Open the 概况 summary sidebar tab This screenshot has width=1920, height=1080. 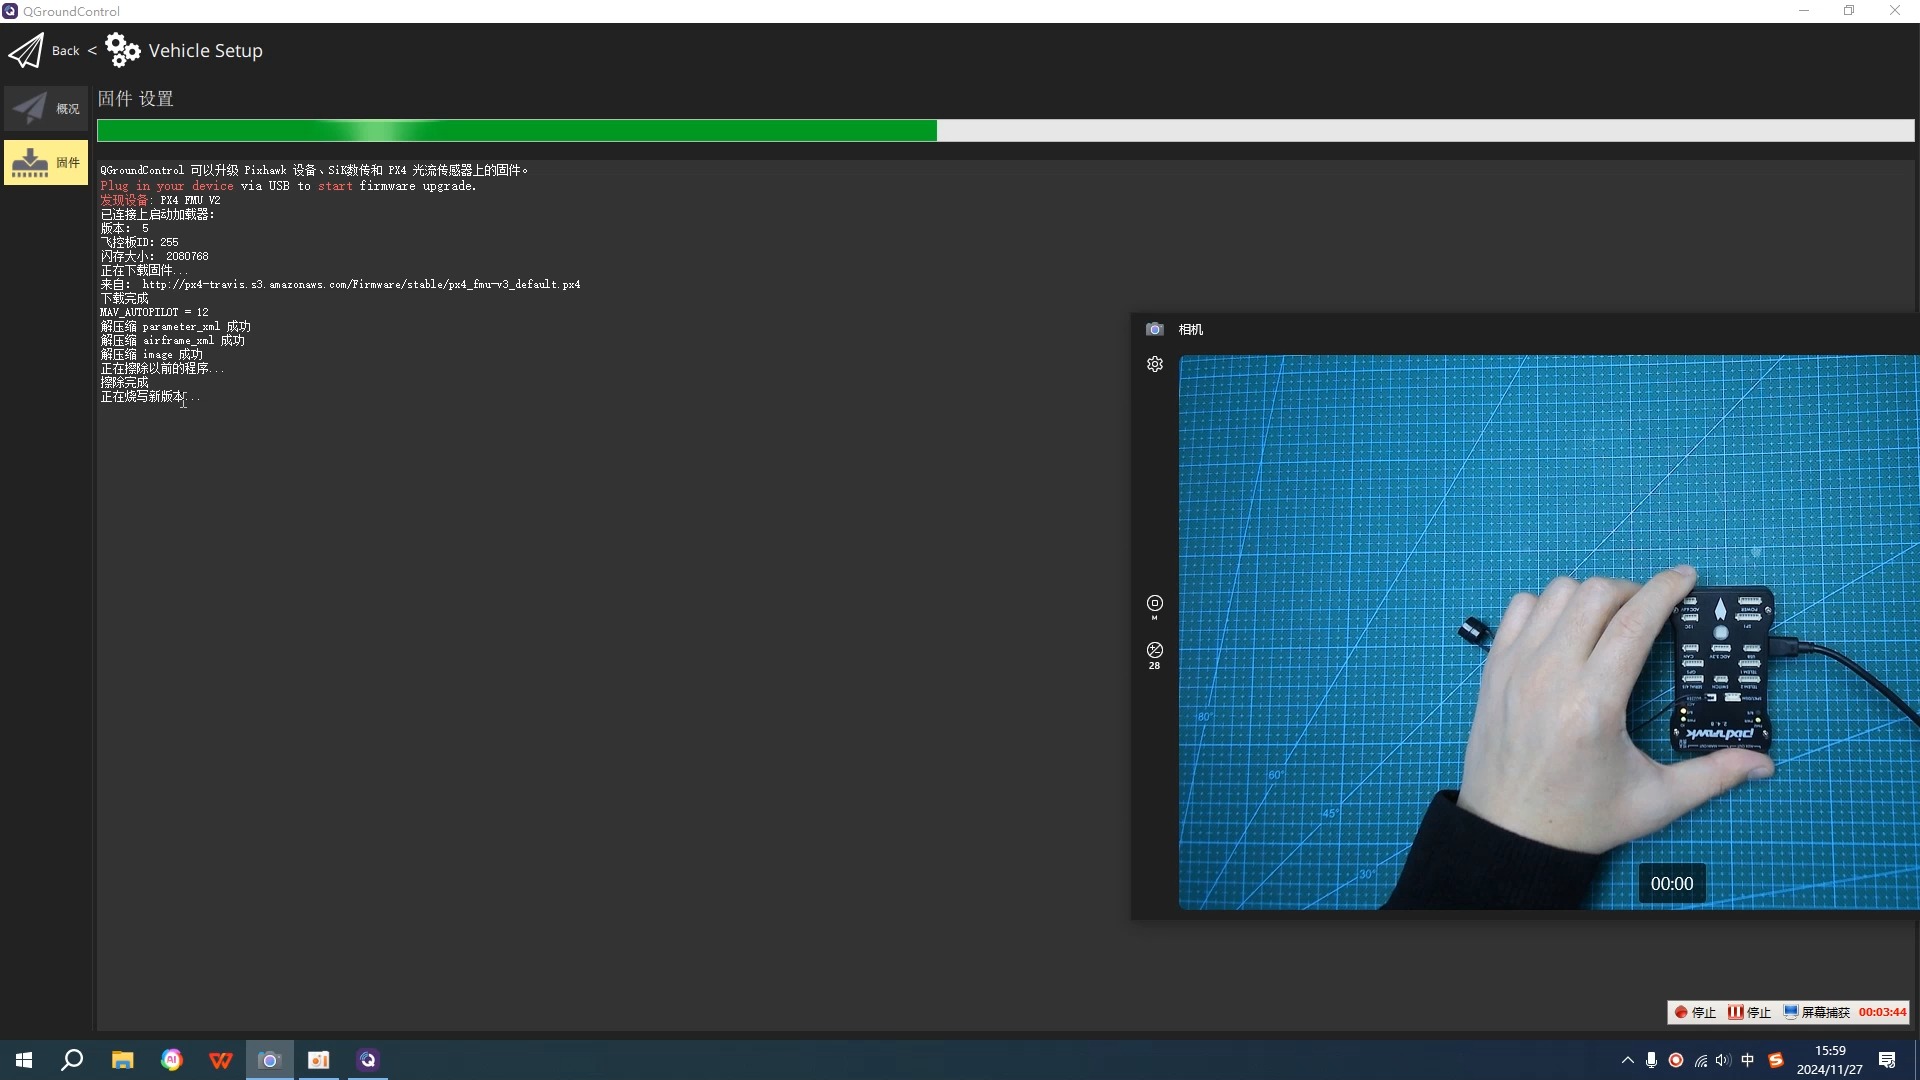(x=46, y=108)
